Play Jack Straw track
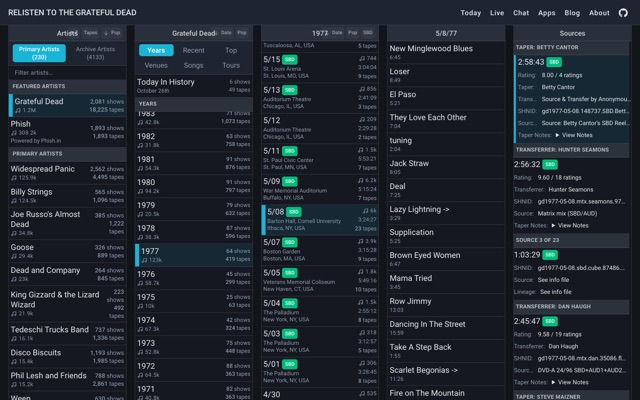The height and width of the screenshot is (400, 640). coord(446,167)
